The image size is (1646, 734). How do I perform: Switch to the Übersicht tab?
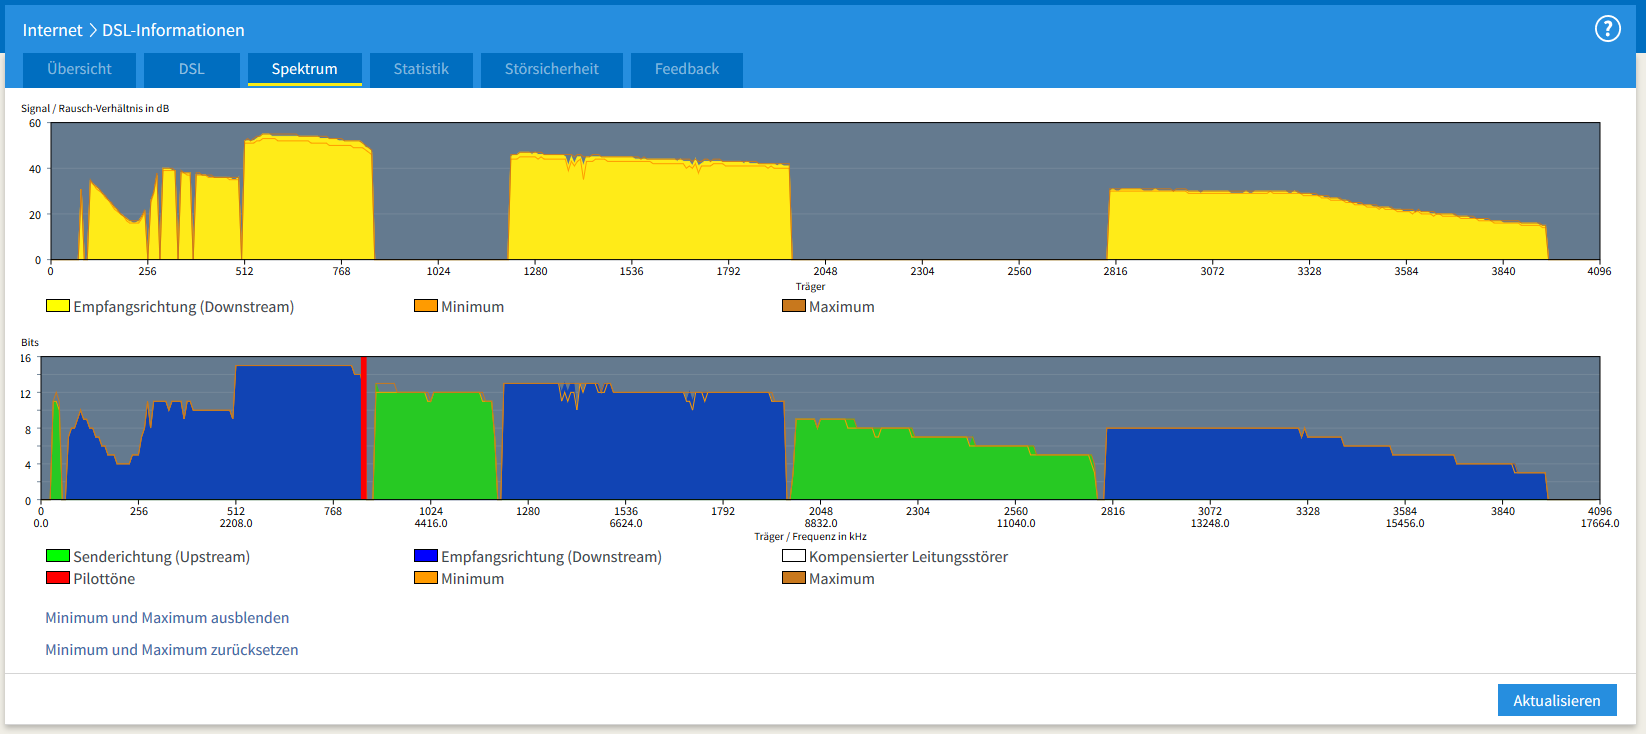click(79, 69)
